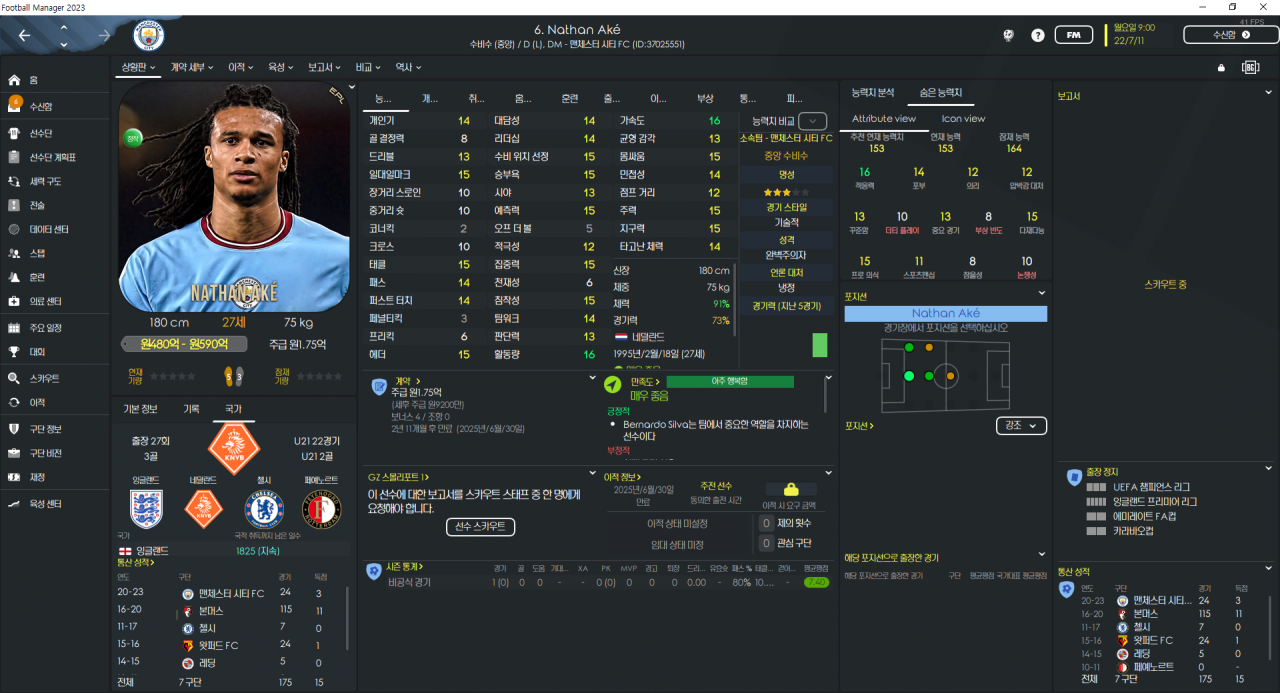The height and width of the screenshot is (693, 1280).
Task: Open the 만족도 section link
Action: (x=647, y=381)
